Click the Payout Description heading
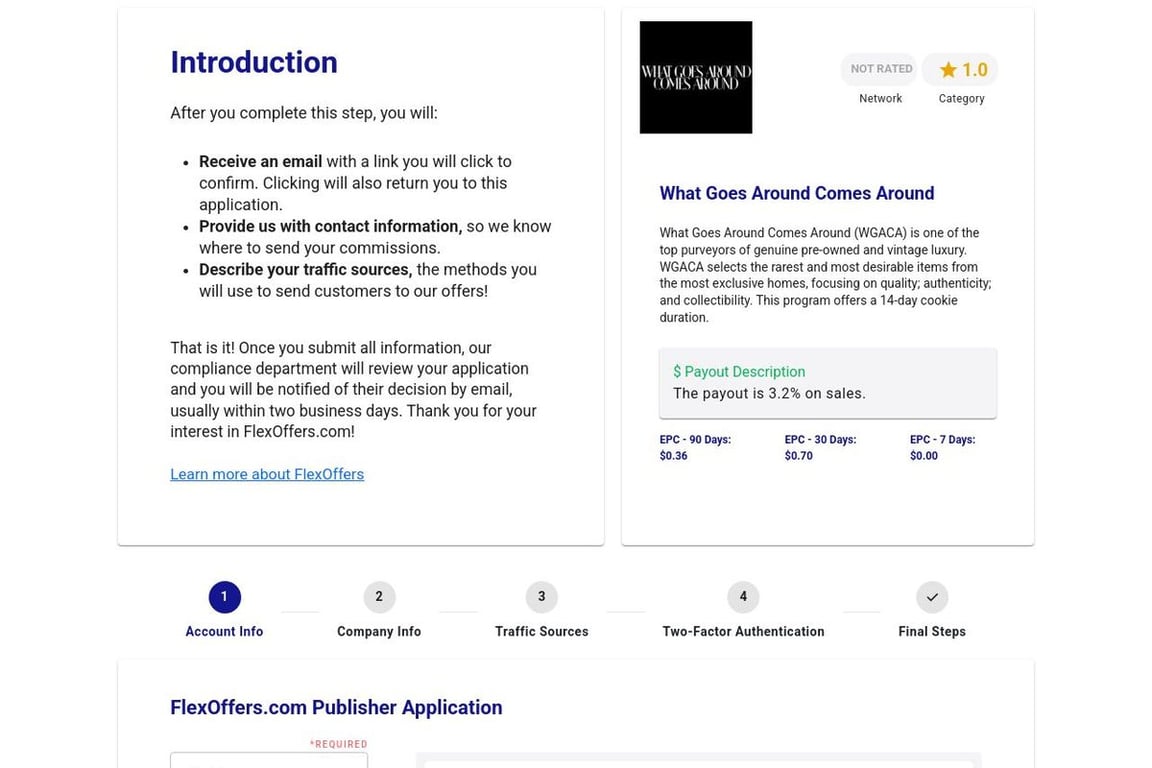 (x=739, y=372)
